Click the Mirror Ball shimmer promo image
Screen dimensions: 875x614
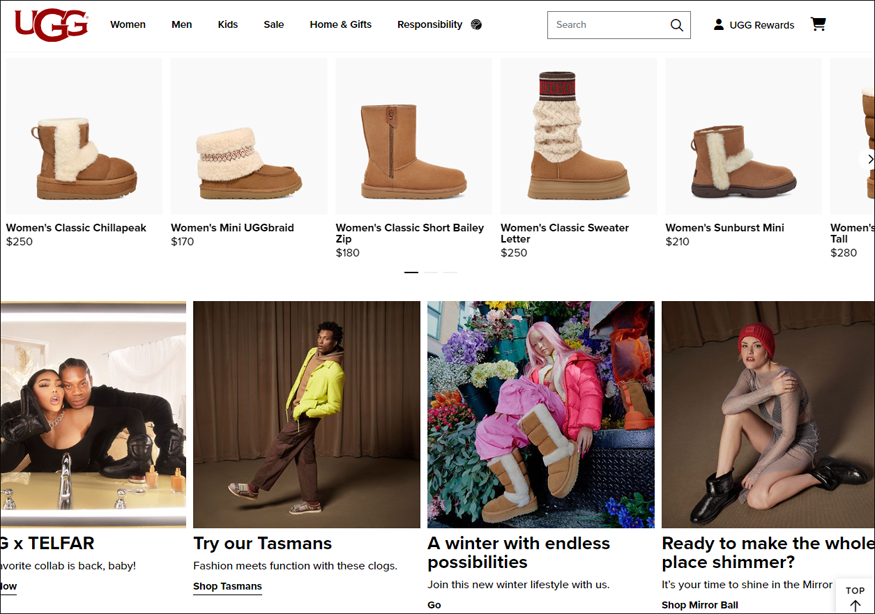coord(768,415)
